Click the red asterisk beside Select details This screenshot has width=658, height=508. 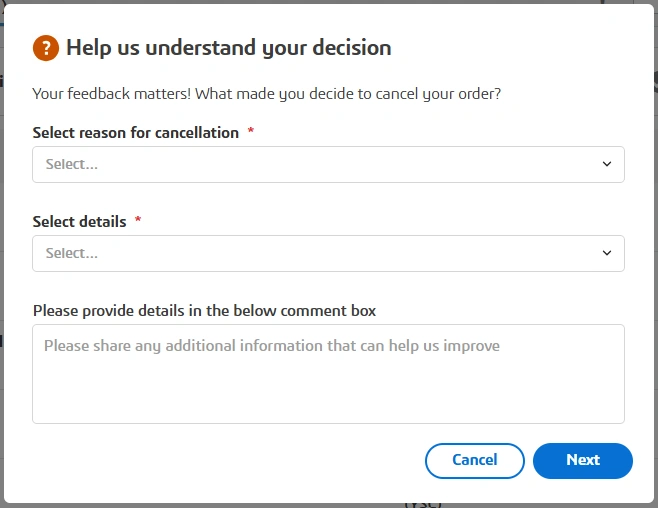click(x=138, y=221)
